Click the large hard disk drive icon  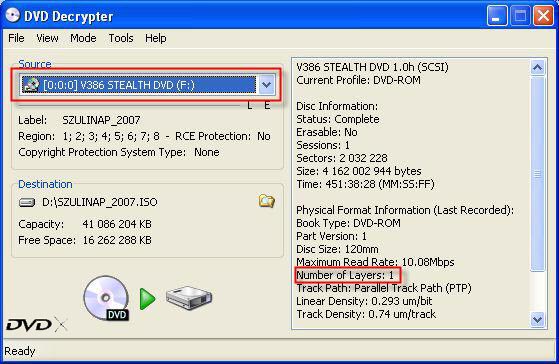[189, 298]
